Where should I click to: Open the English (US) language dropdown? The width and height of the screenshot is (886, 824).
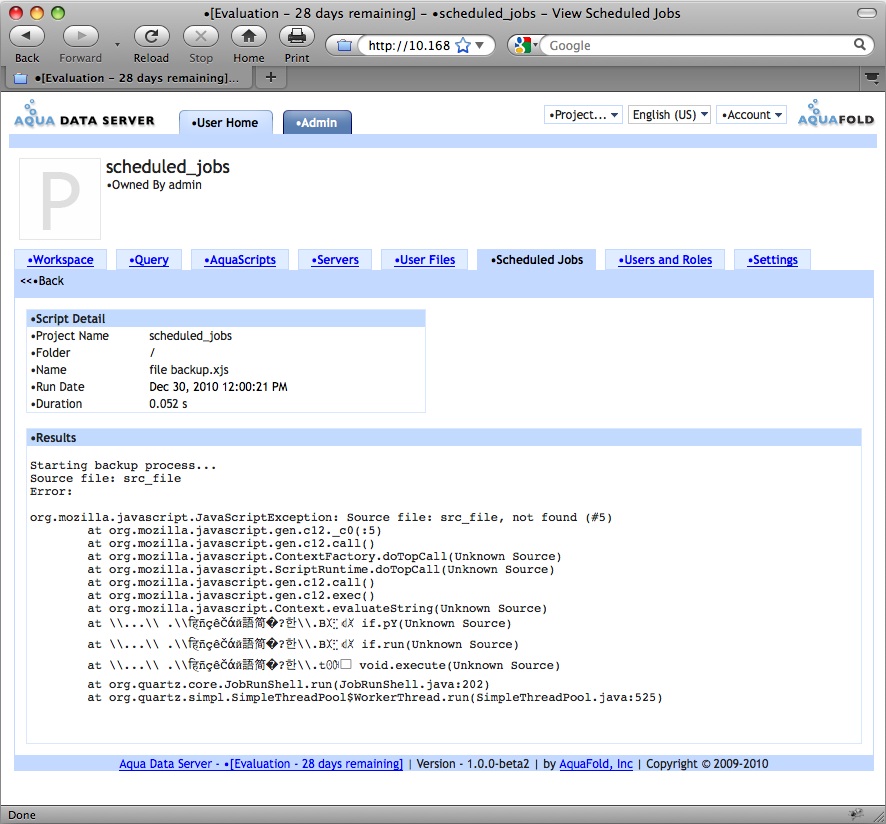(x=670, y=115)
